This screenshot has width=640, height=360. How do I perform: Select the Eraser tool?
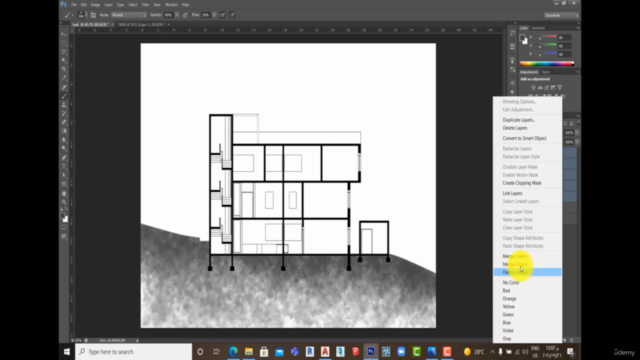click(x=64, y=122)
